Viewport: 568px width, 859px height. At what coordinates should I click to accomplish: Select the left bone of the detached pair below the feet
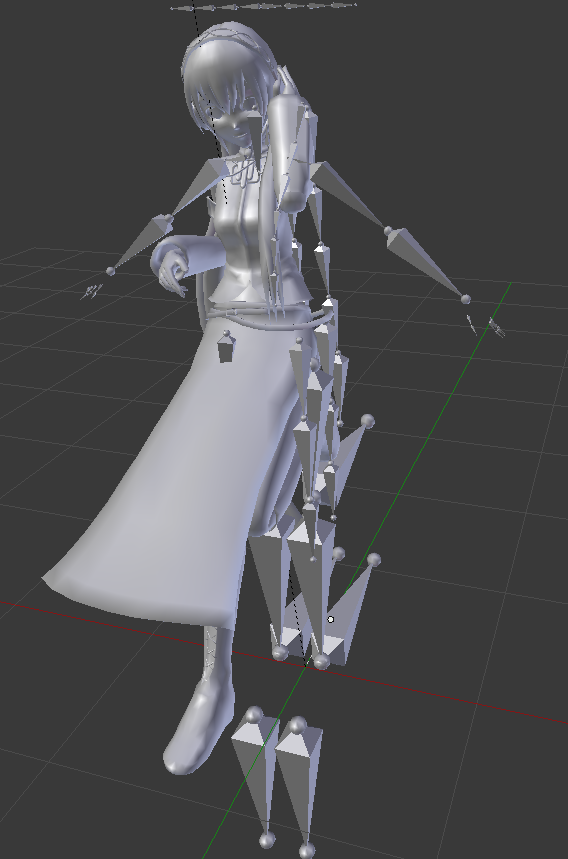(x=254, y=778)
